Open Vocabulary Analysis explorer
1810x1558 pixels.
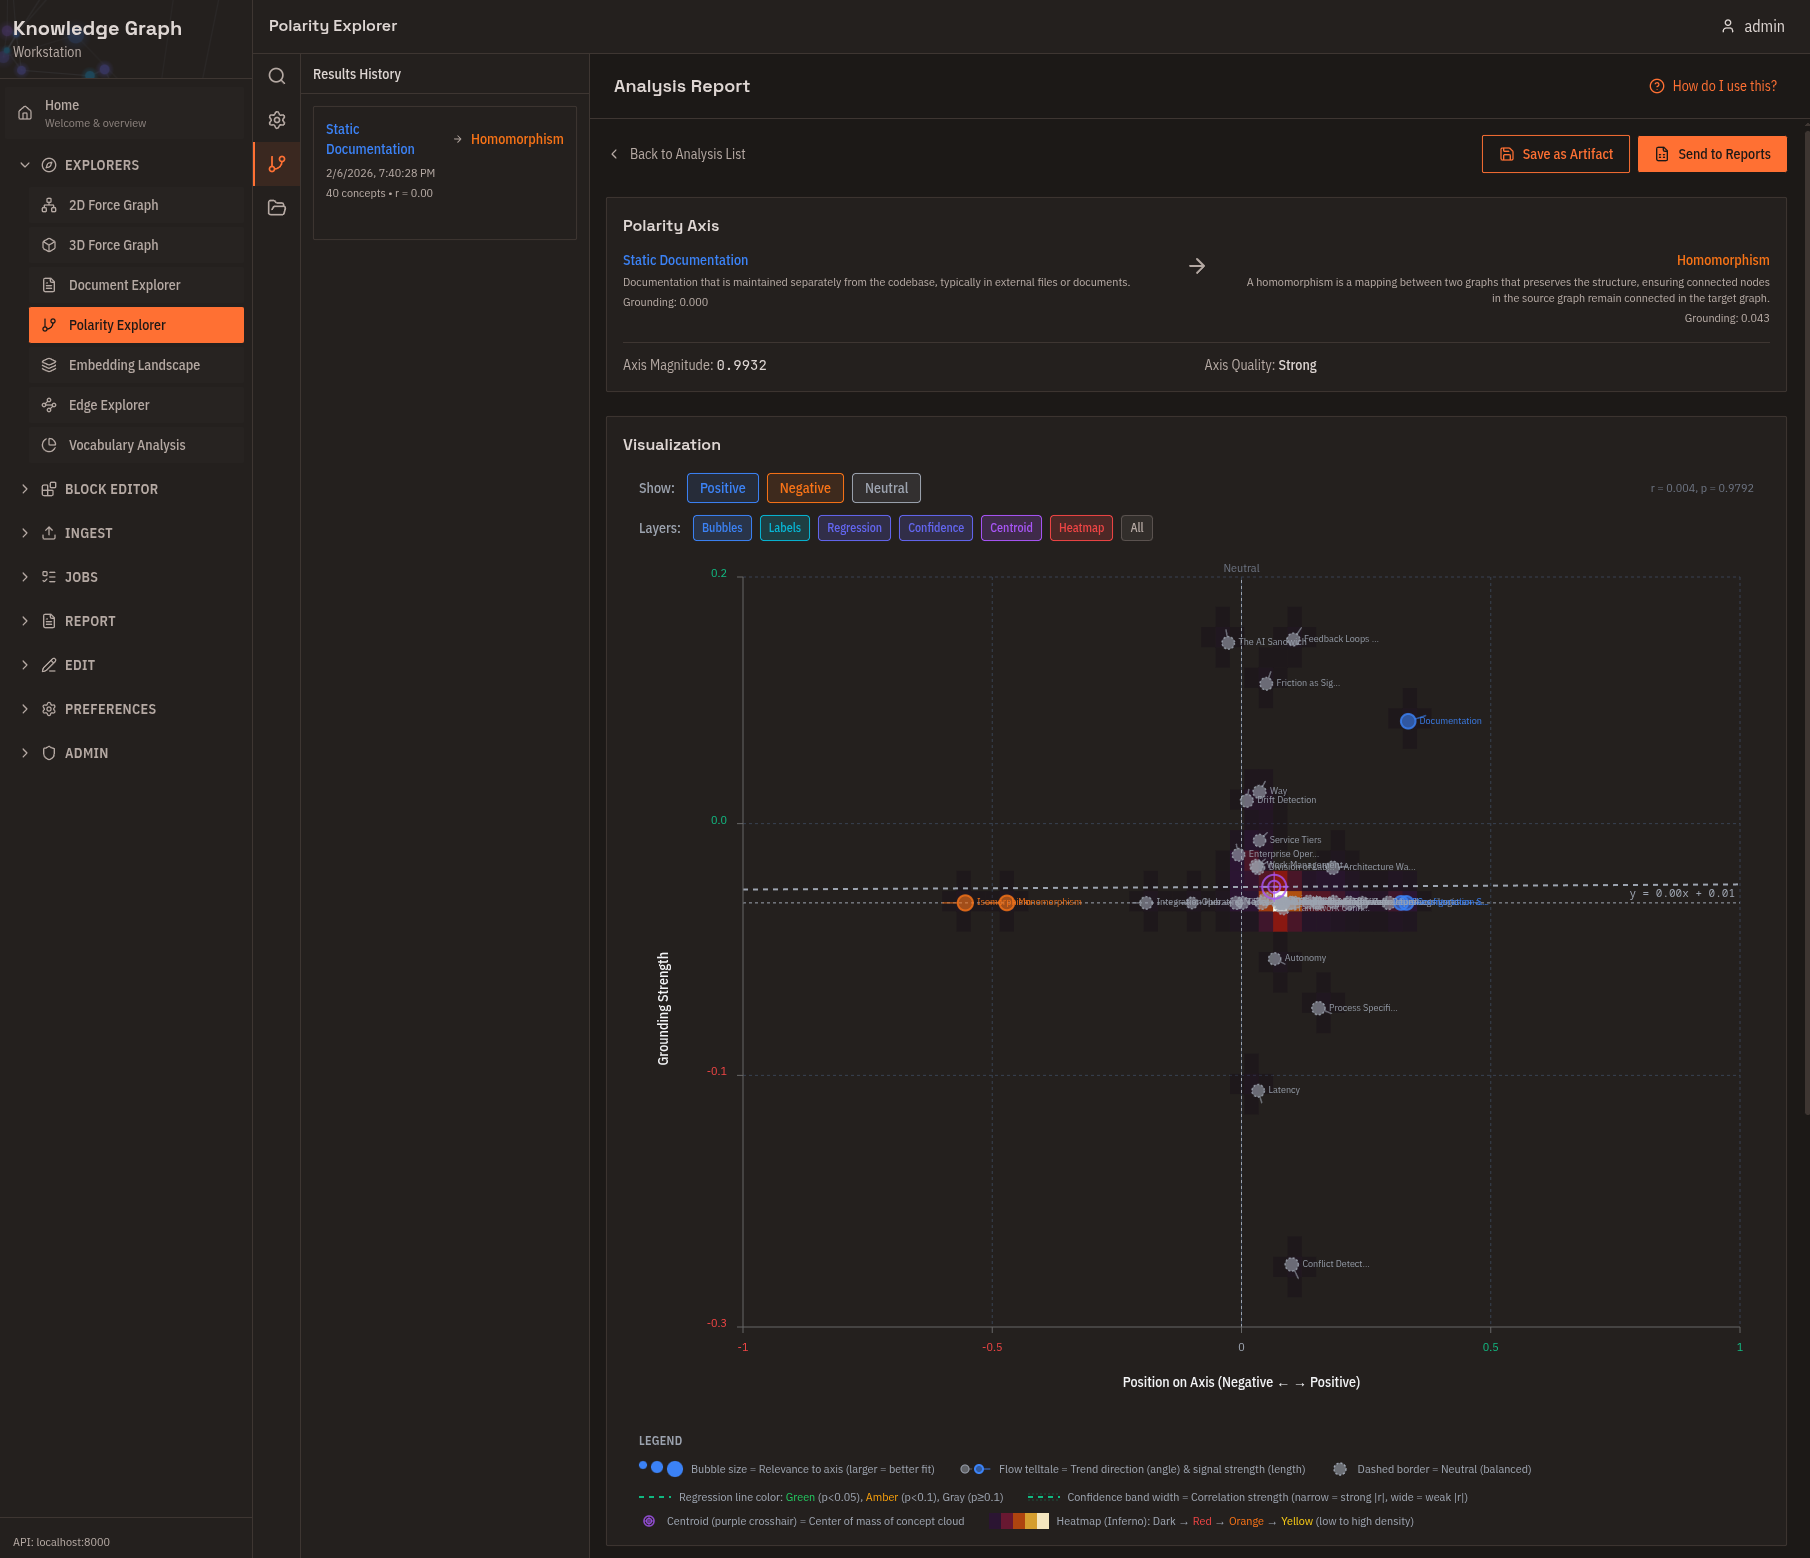pyautogui.click(x=126, y=444)
